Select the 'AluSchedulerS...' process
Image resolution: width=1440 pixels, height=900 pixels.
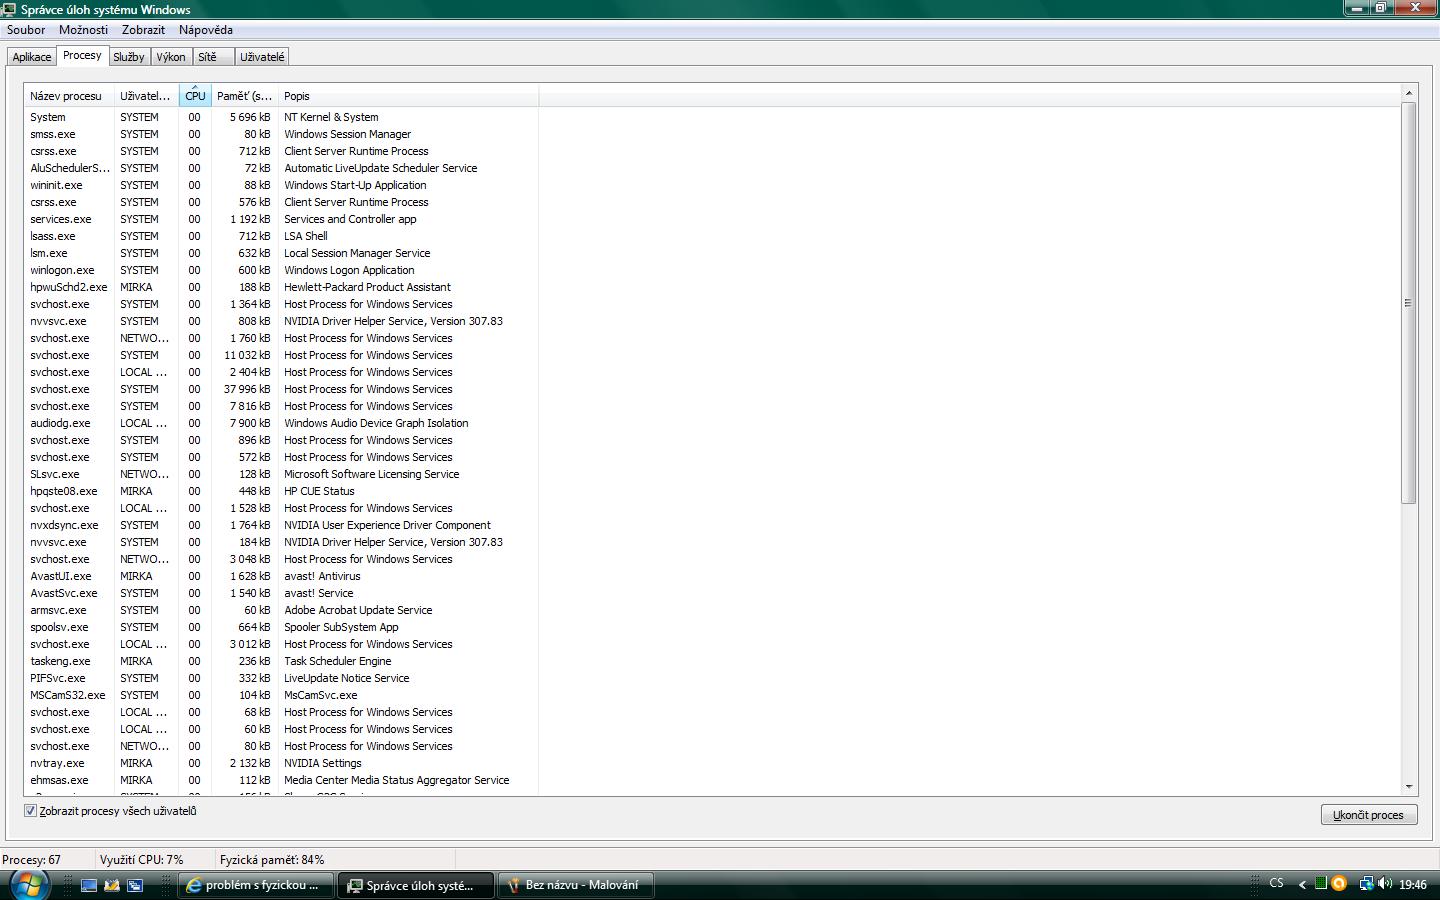[x=281, y=168]
